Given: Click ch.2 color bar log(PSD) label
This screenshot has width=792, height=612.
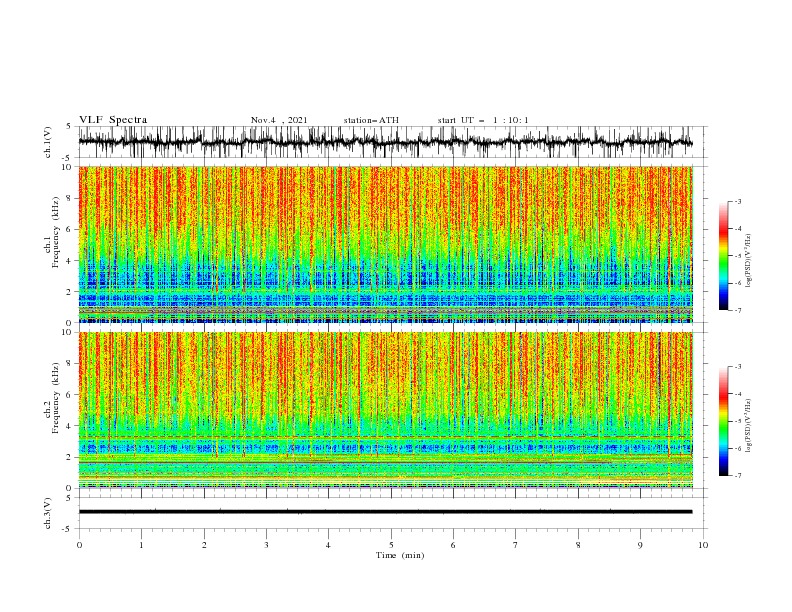Looking at the screenshot, I should click(748, 426).
